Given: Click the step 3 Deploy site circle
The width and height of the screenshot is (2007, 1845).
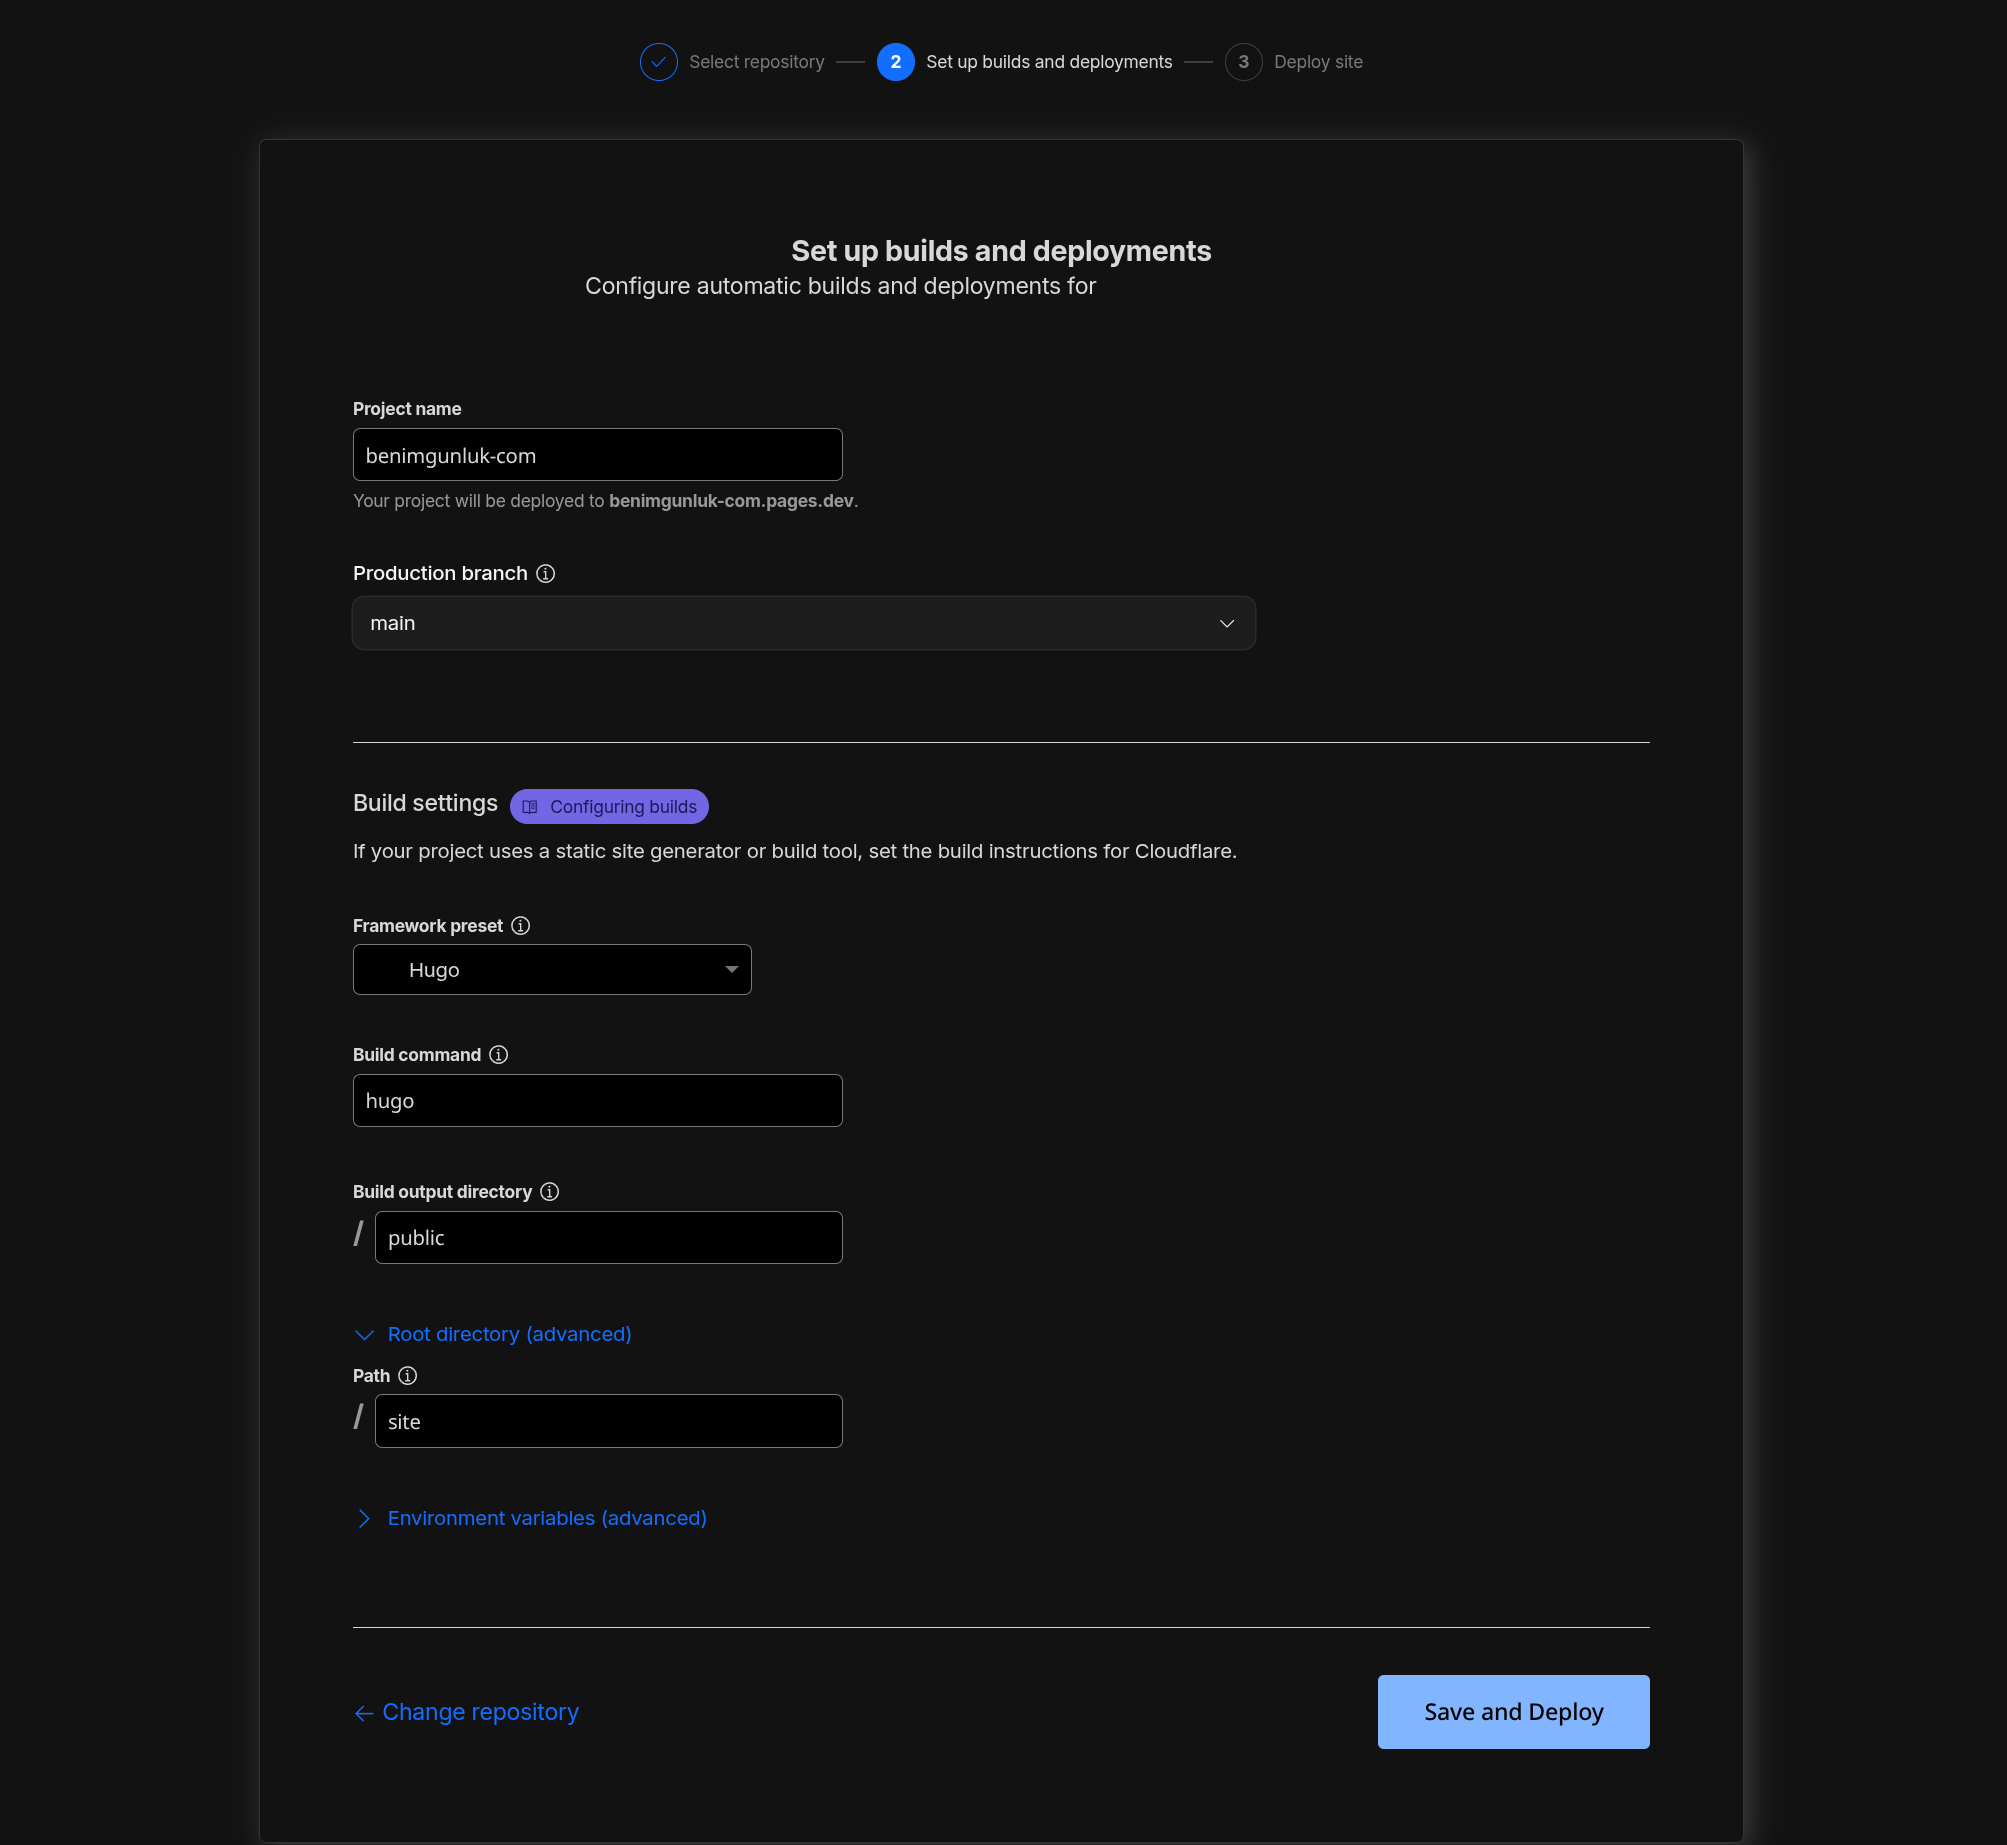Looking at the screenshot, I should tap(1243, 62).
